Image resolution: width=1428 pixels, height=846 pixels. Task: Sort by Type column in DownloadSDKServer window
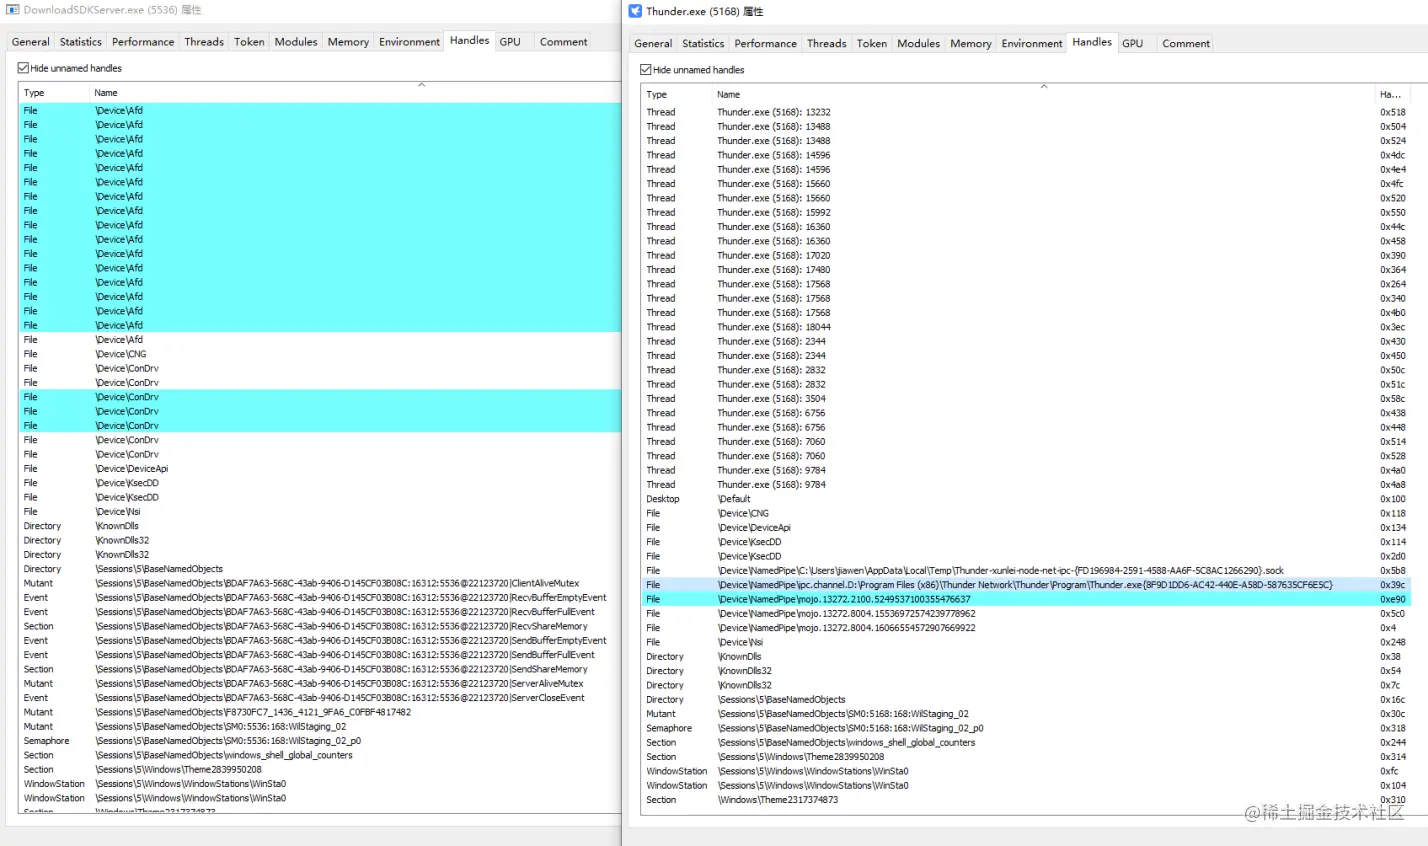pos(54,93)
